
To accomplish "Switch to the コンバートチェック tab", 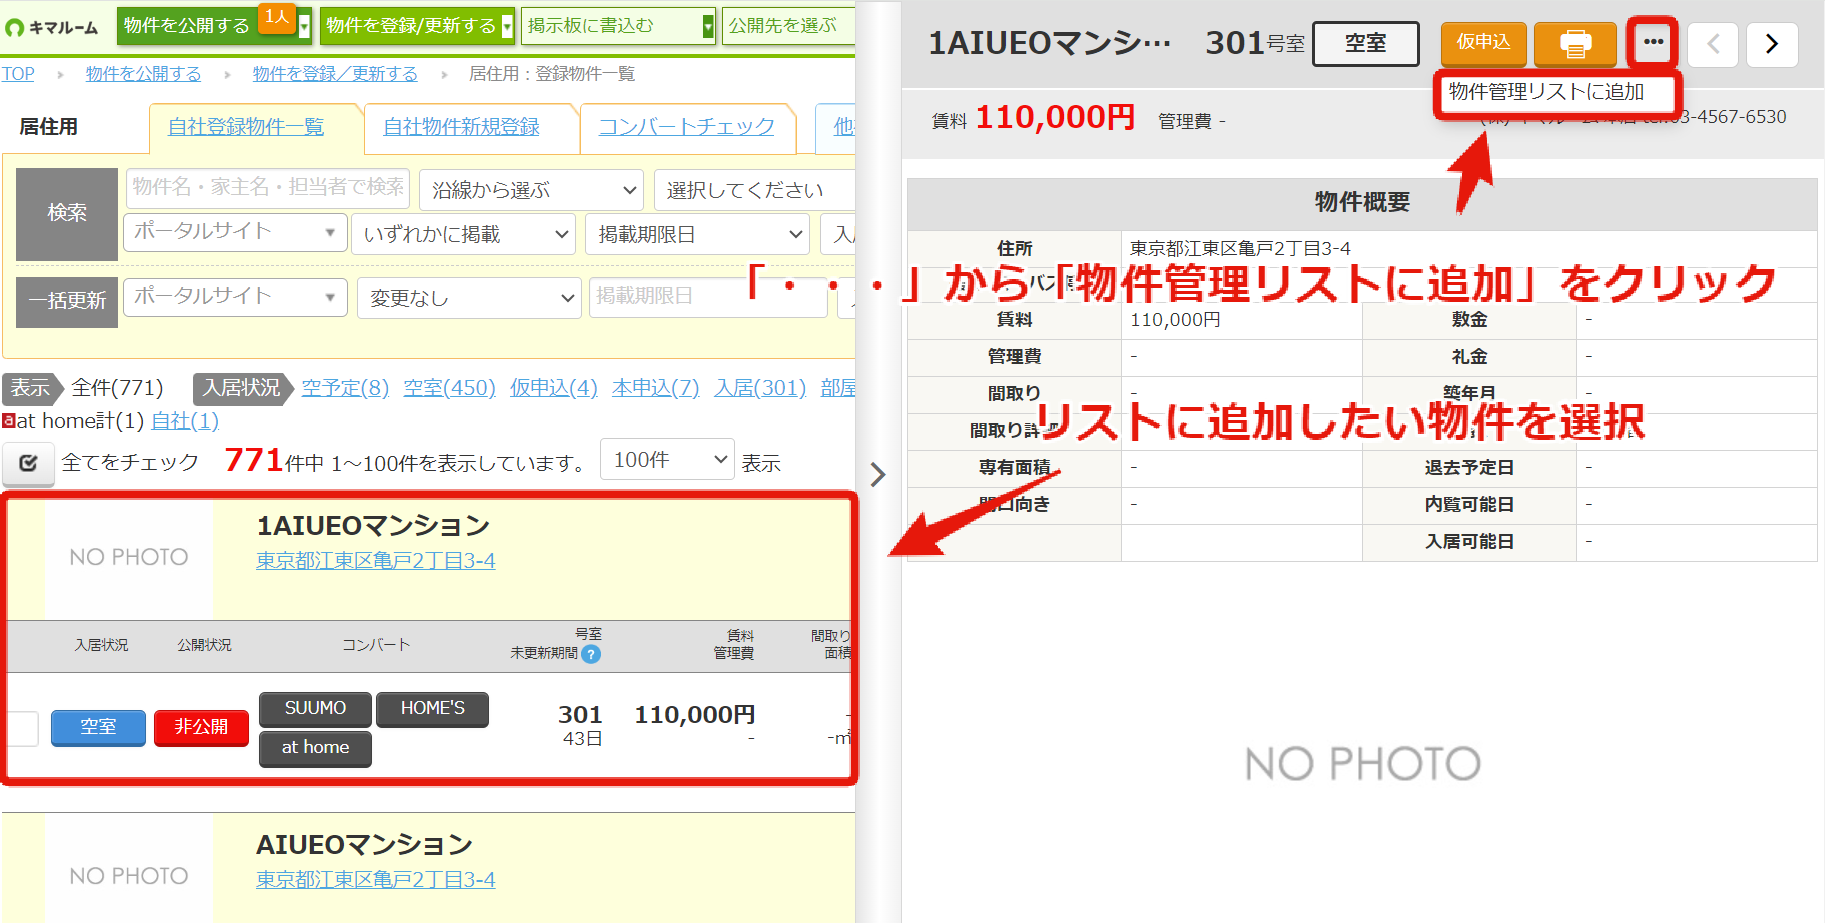I will click(687, 127).
